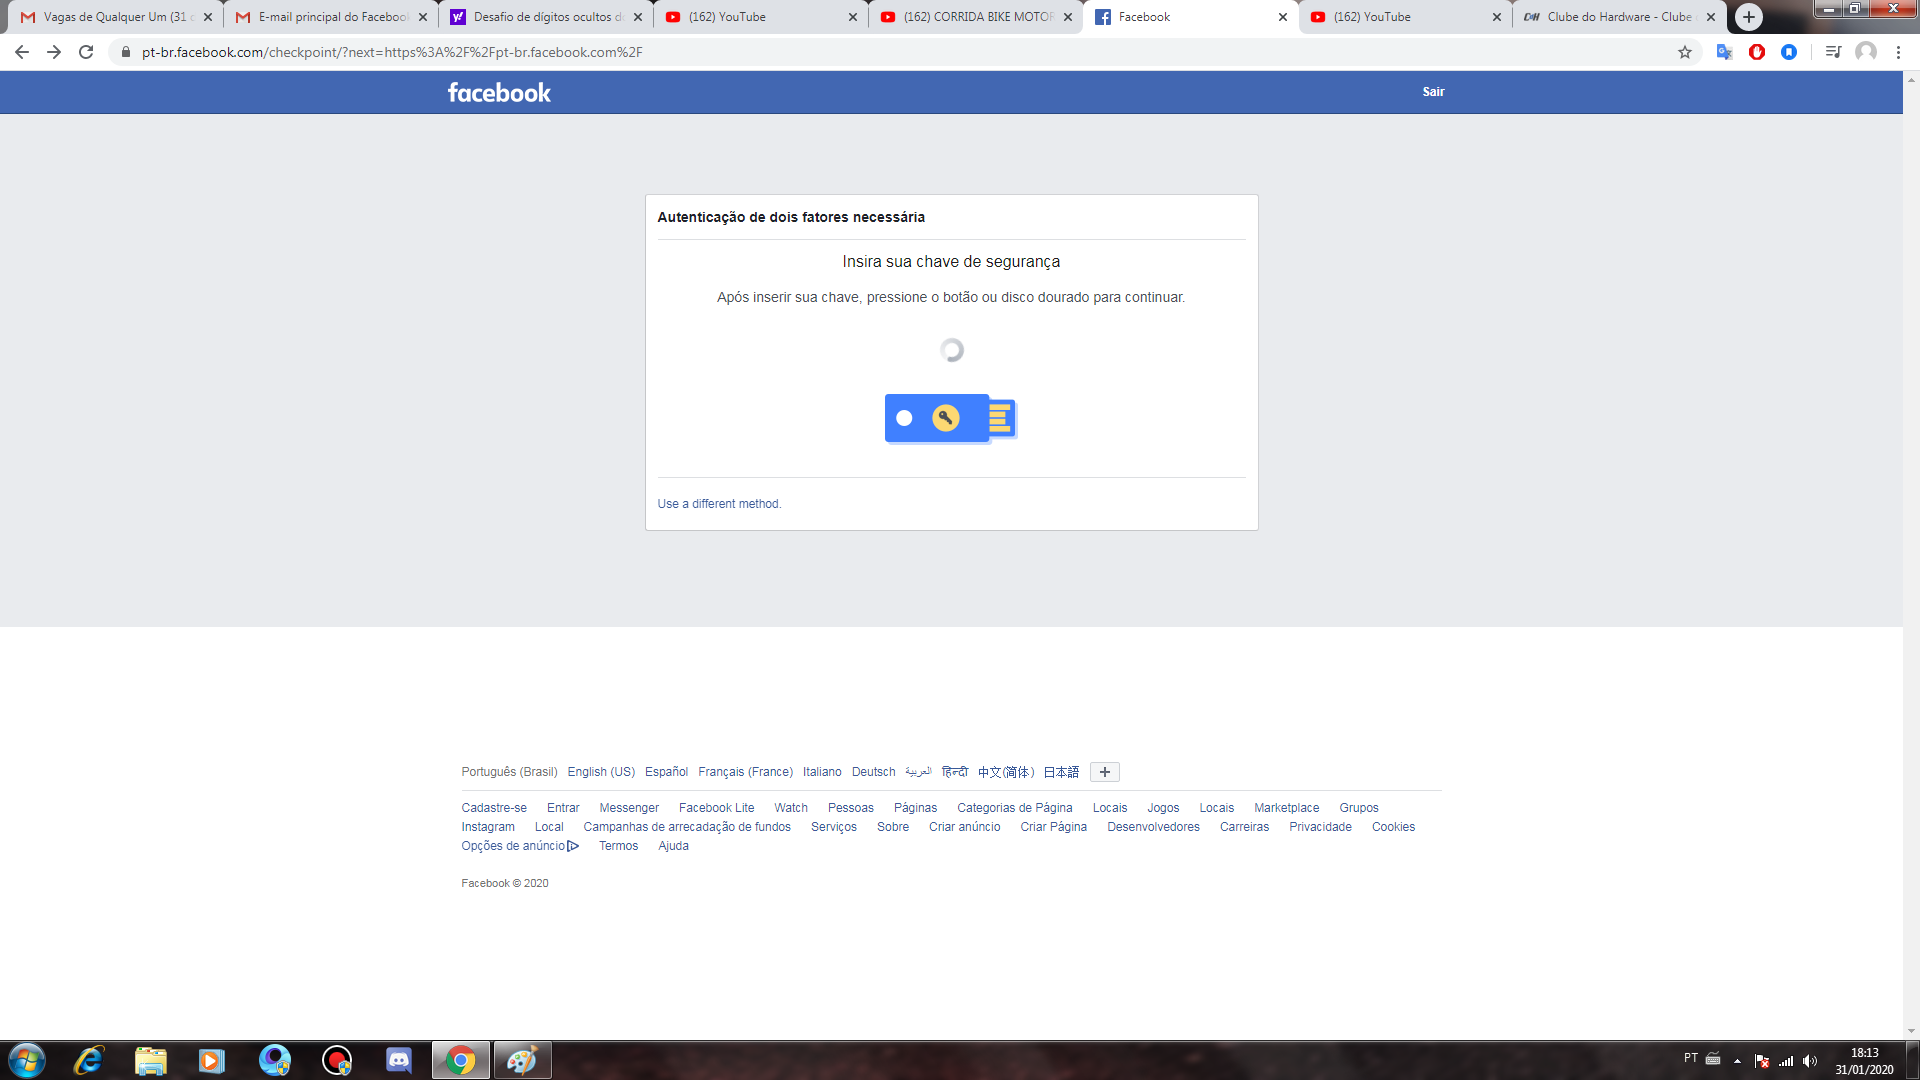Viewport: 1920px width, 1080px height.
Task: Open the Ajuda footer link
Action: 673,846
